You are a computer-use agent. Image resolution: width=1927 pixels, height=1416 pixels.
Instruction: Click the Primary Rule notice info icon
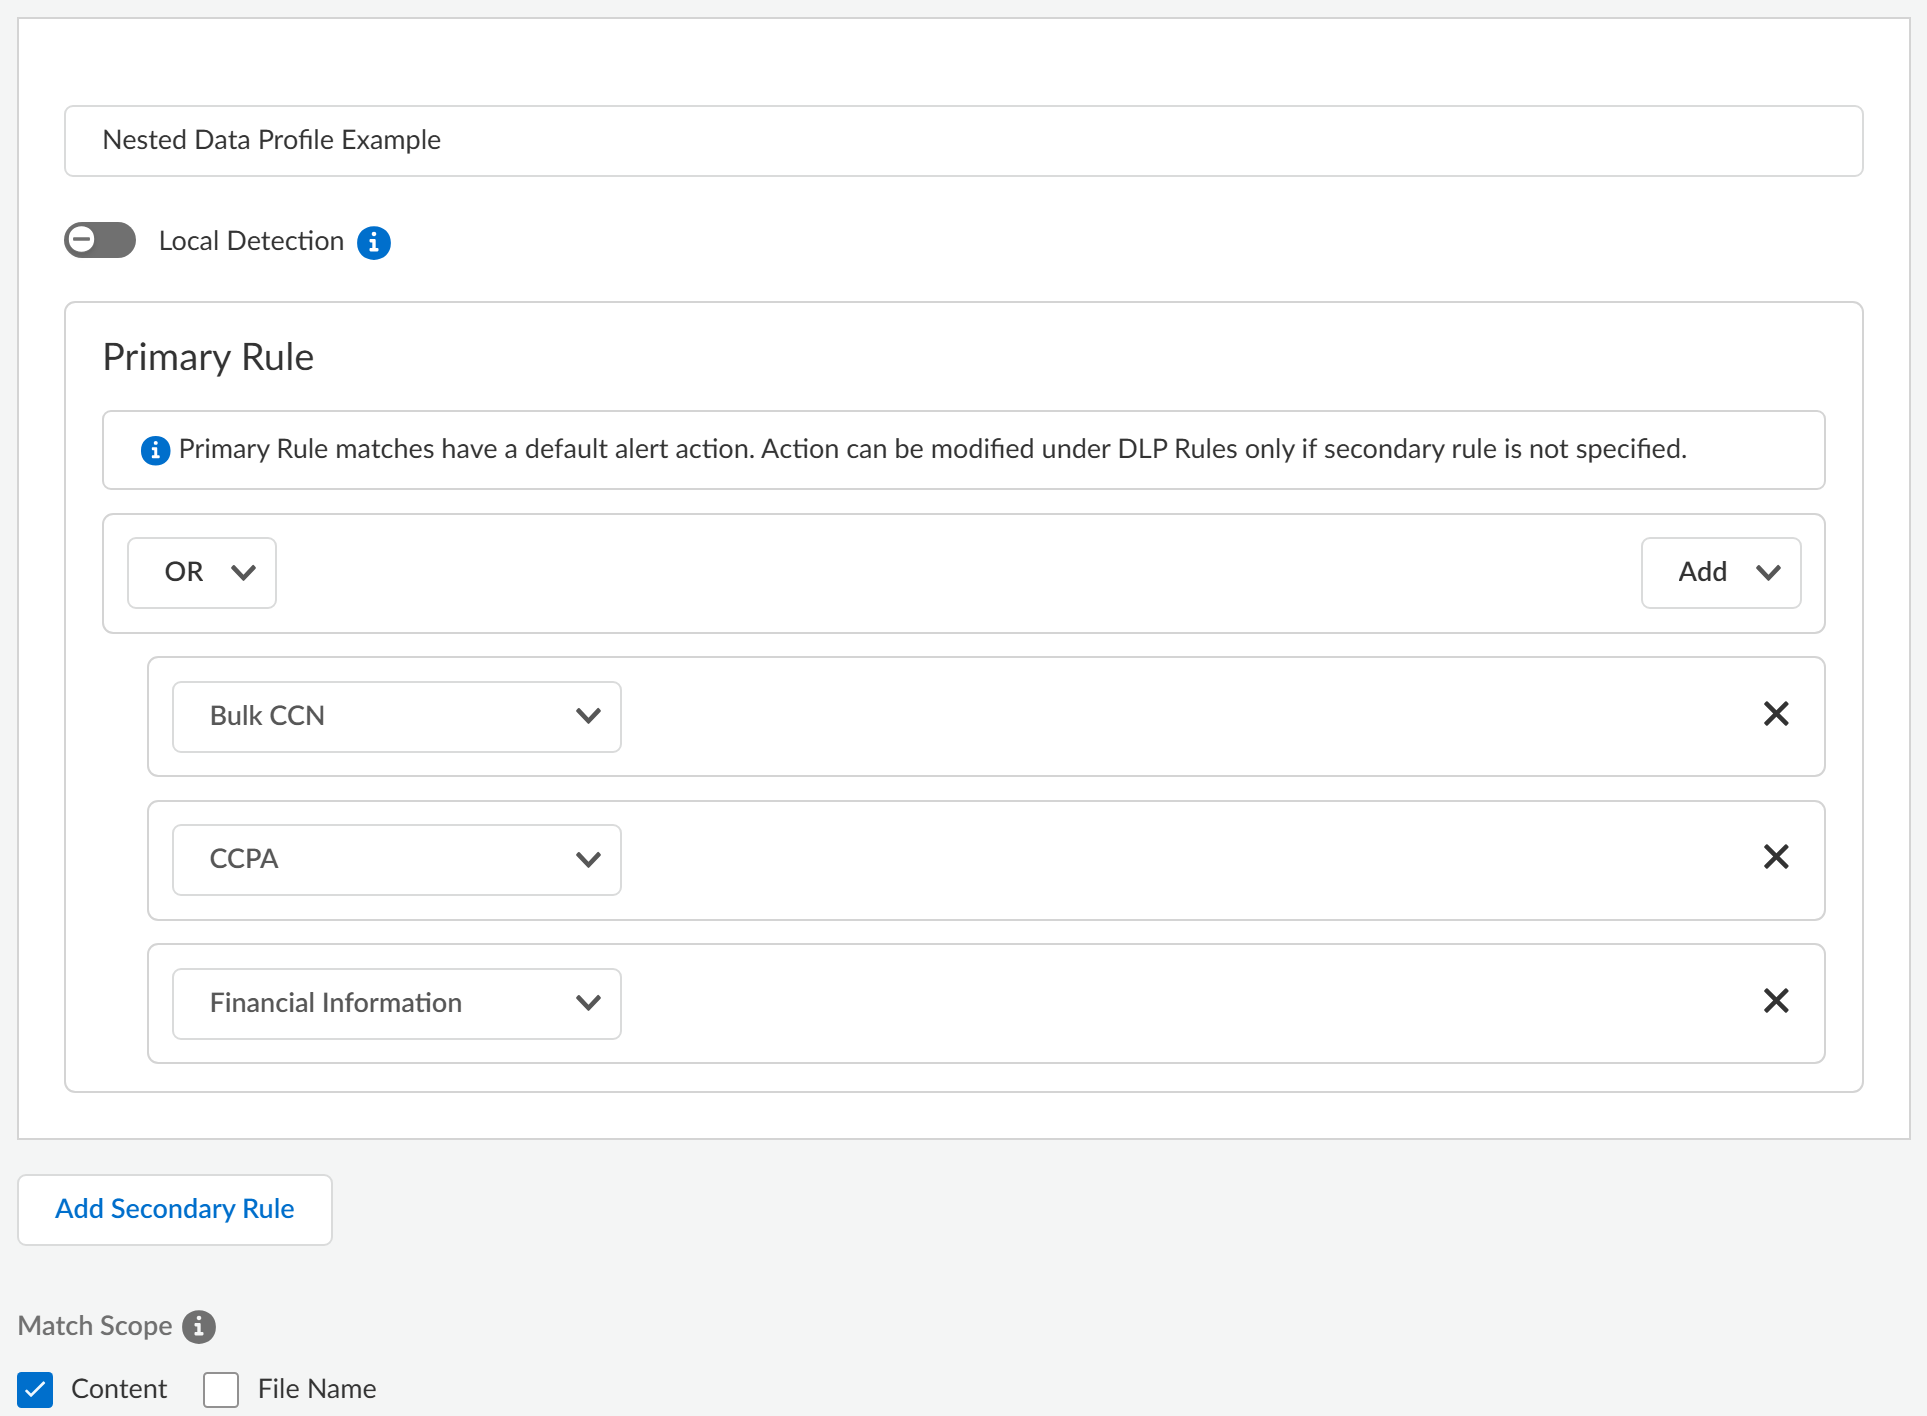click(155, 450)
